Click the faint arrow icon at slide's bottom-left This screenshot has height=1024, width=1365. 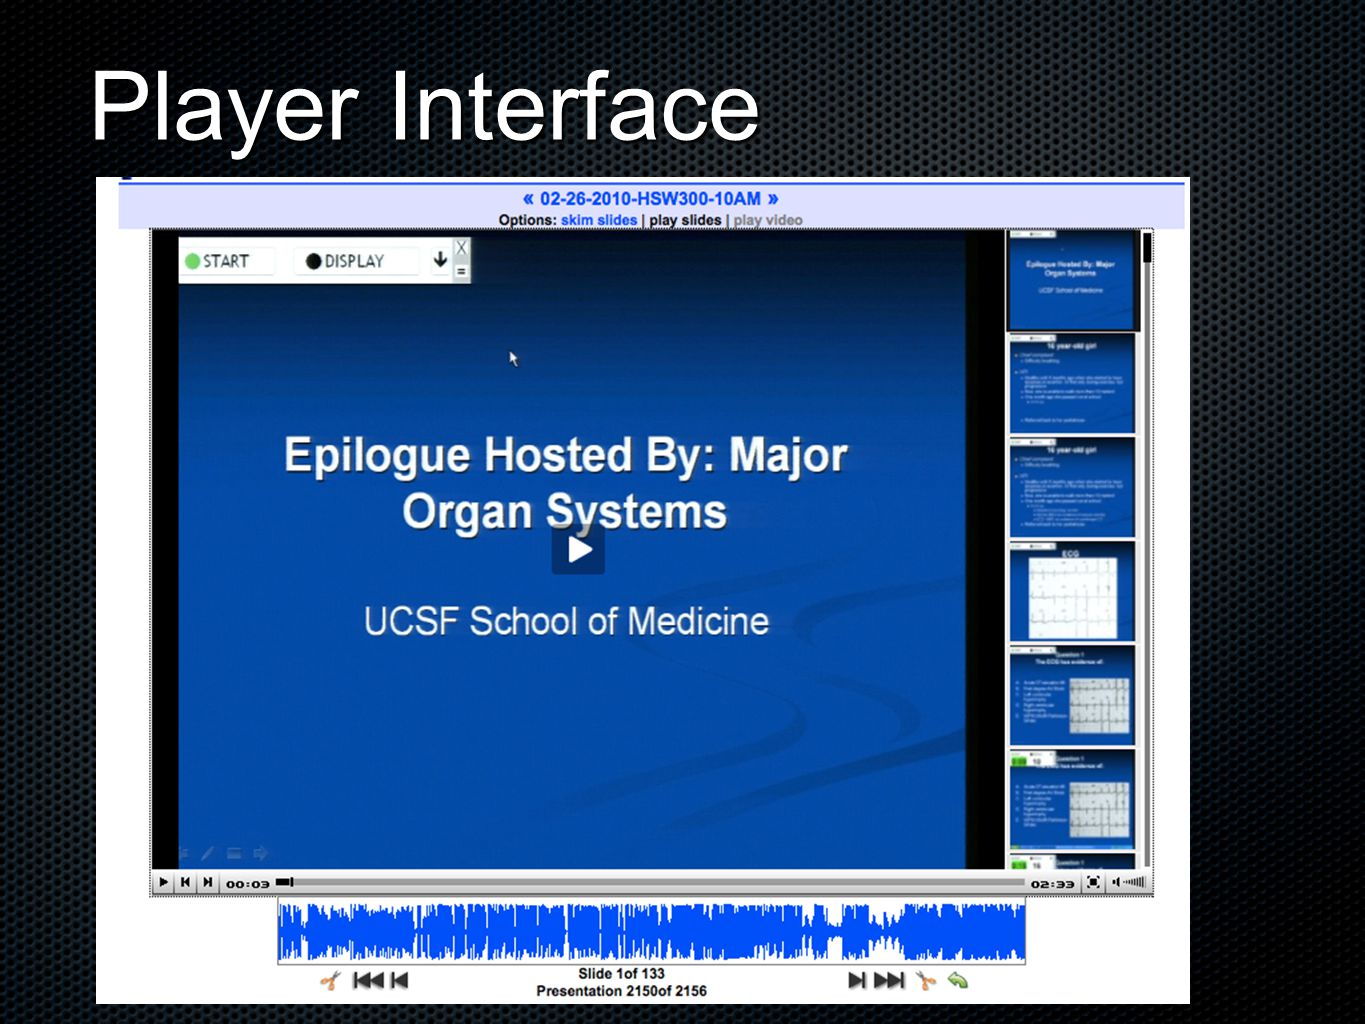(261, 853)
